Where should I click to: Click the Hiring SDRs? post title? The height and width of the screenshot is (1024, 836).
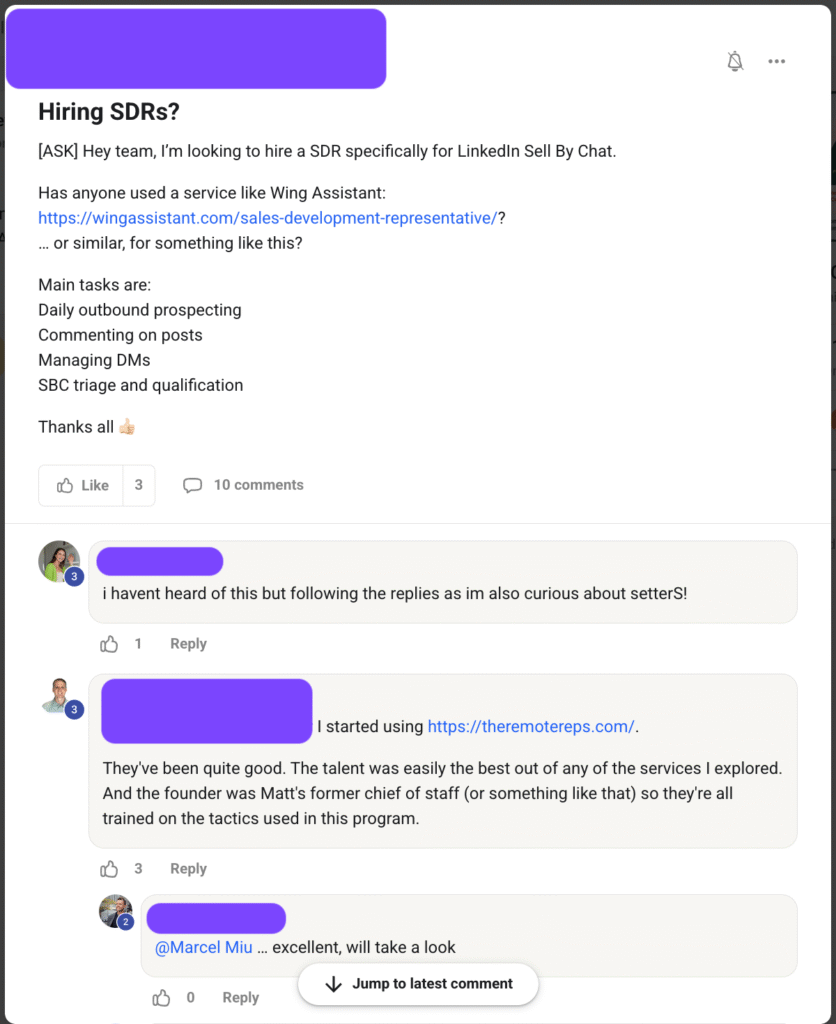(109, 112)
